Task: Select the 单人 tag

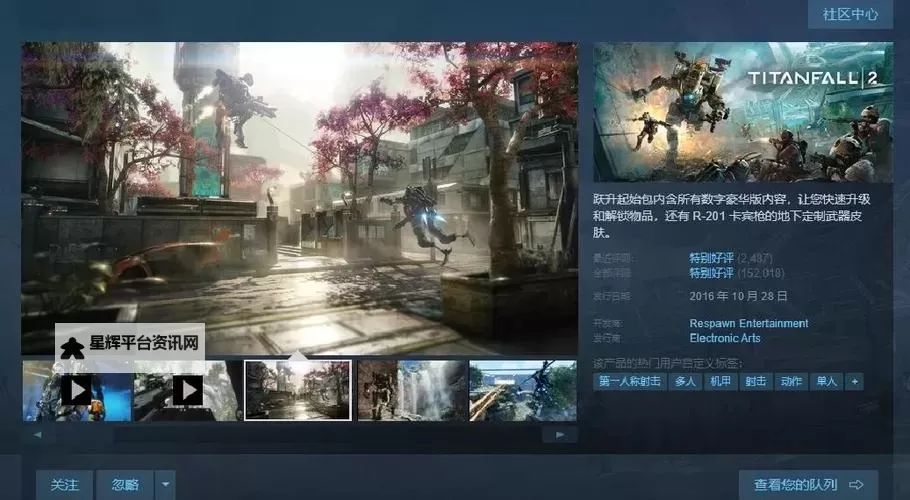Action: coord(826,381)
